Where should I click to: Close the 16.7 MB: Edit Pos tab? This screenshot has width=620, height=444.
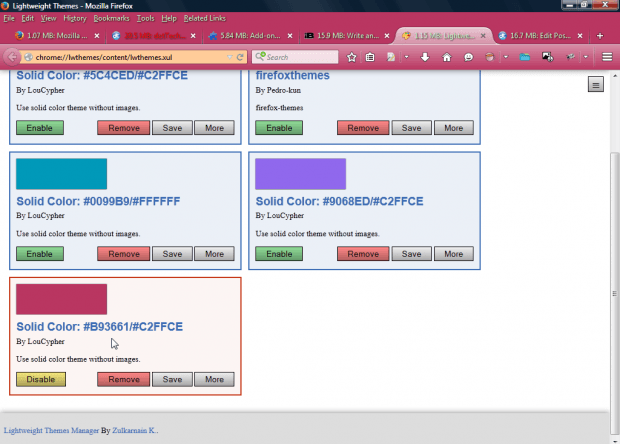coord(580,36)
